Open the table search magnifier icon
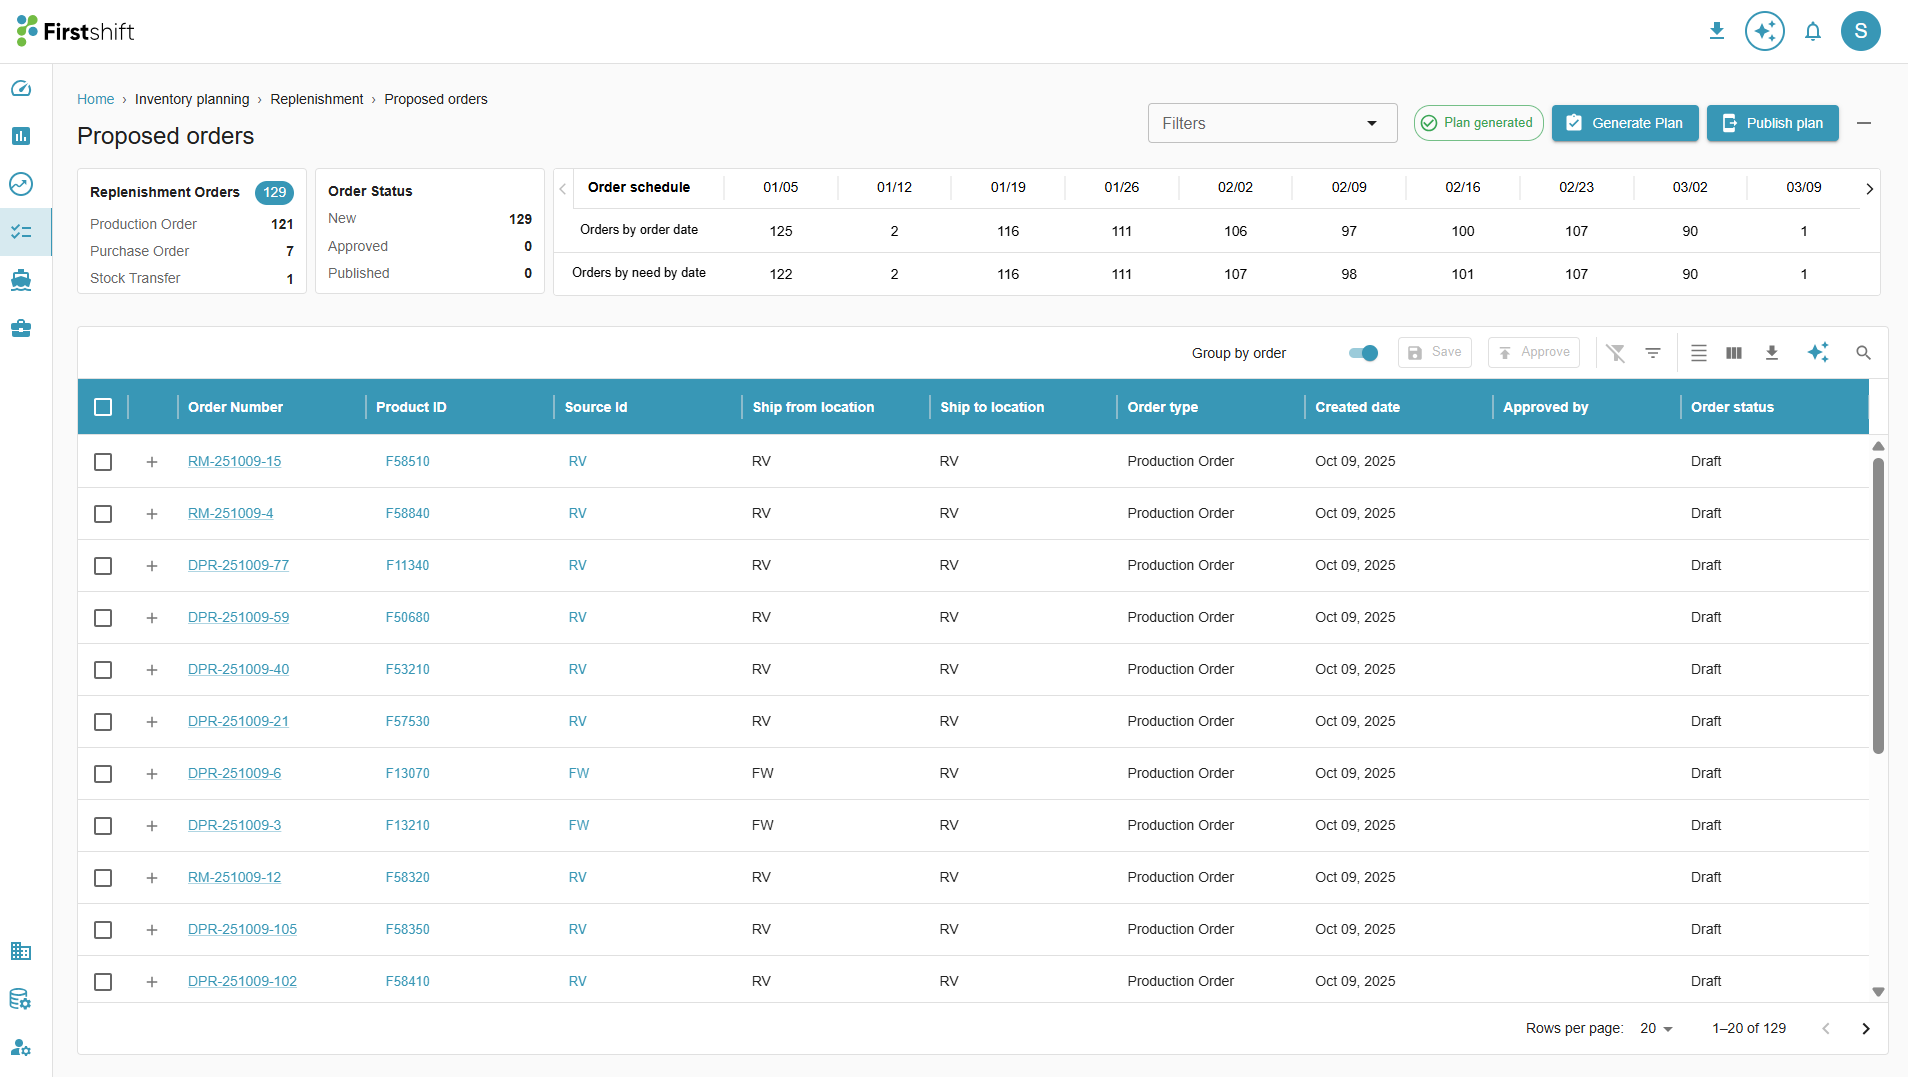Screen dimensions: 1908x1077 click(1863, 353)
